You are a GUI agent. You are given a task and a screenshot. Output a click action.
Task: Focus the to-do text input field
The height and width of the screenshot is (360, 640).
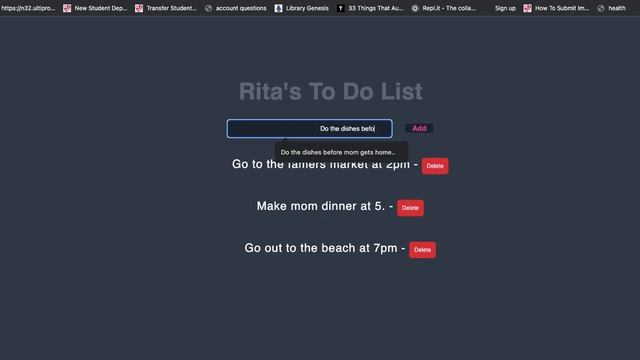[309, 129]
